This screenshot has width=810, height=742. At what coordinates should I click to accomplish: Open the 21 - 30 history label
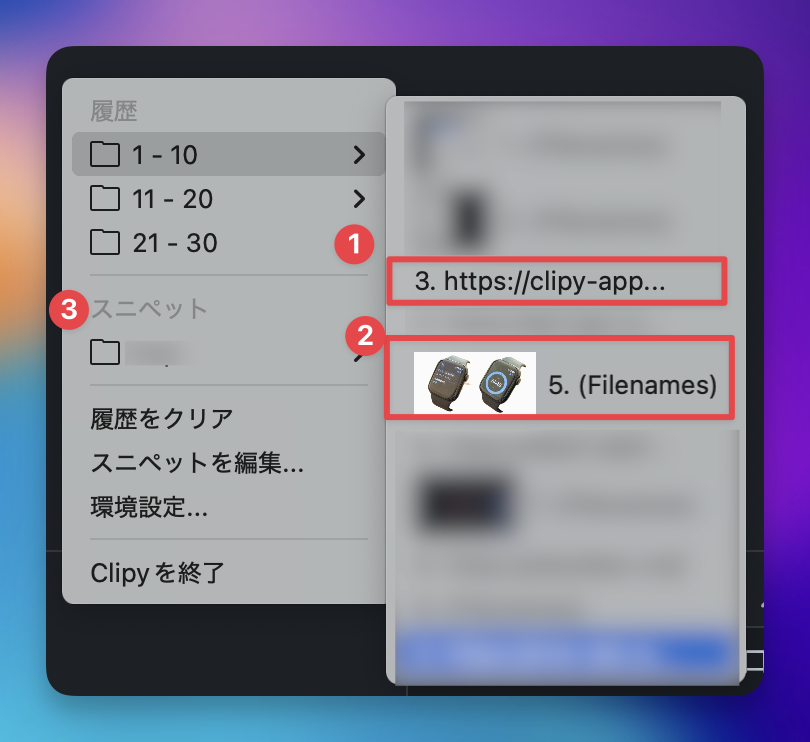pyautogui.click(x=175, y=243)
